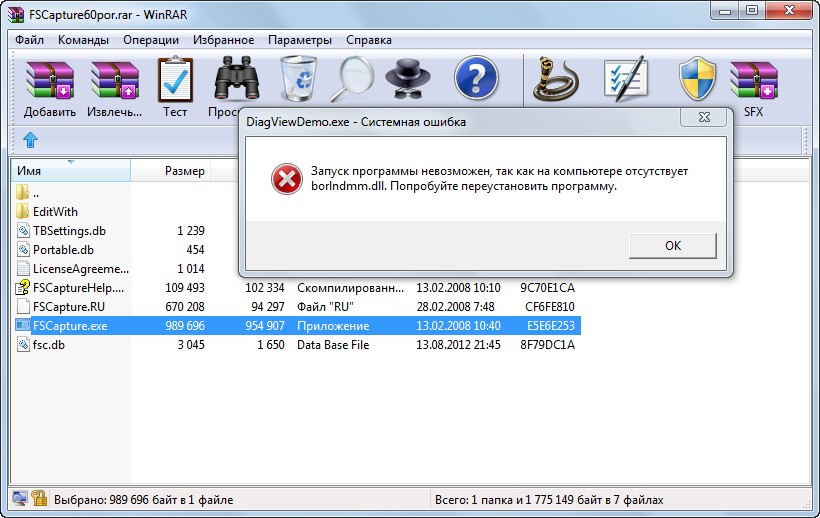This screenshot has height=518, width=820.
Task: Click the SFX archive toolbar icon
Action: (x=754, y=80)
